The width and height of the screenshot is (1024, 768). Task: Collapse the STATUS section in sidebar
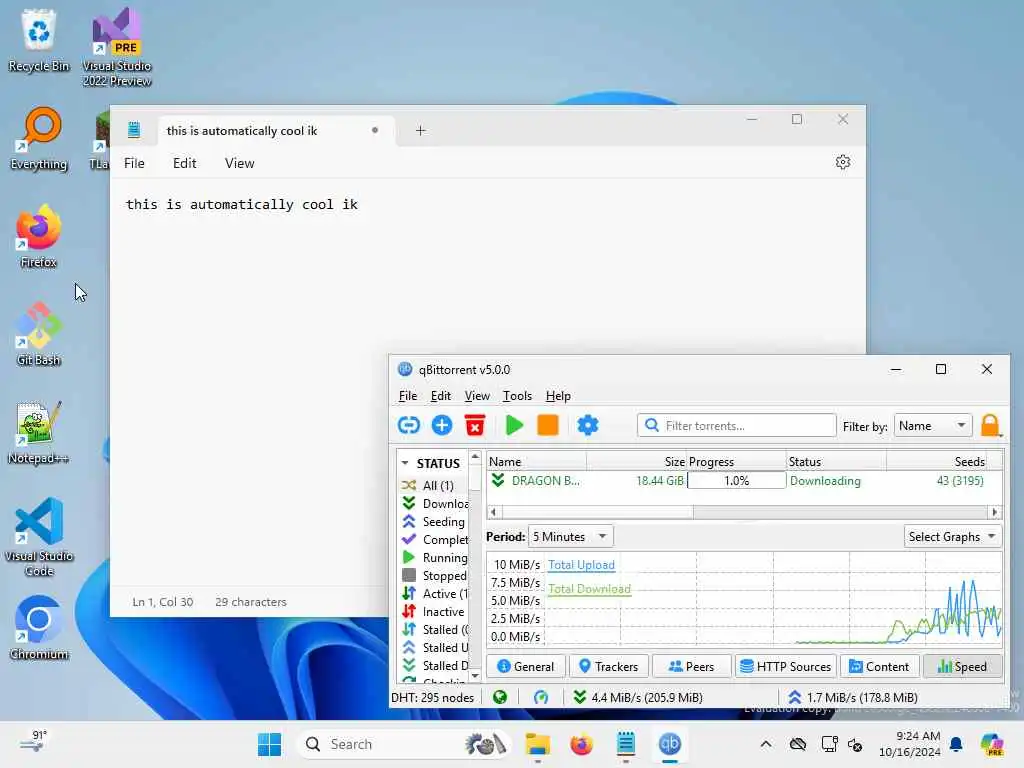click(x=405, y=463)
